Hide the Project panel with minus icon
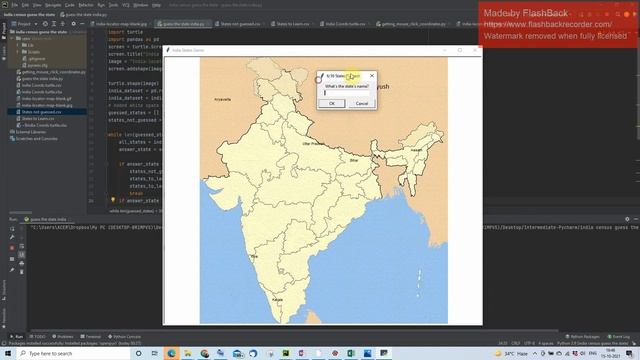 tap(82, 24)
